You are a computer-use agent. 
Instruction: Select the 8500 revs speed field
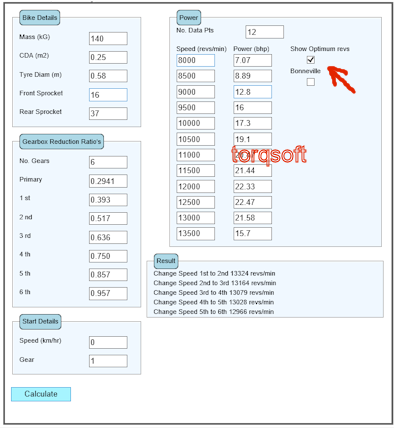195,76
